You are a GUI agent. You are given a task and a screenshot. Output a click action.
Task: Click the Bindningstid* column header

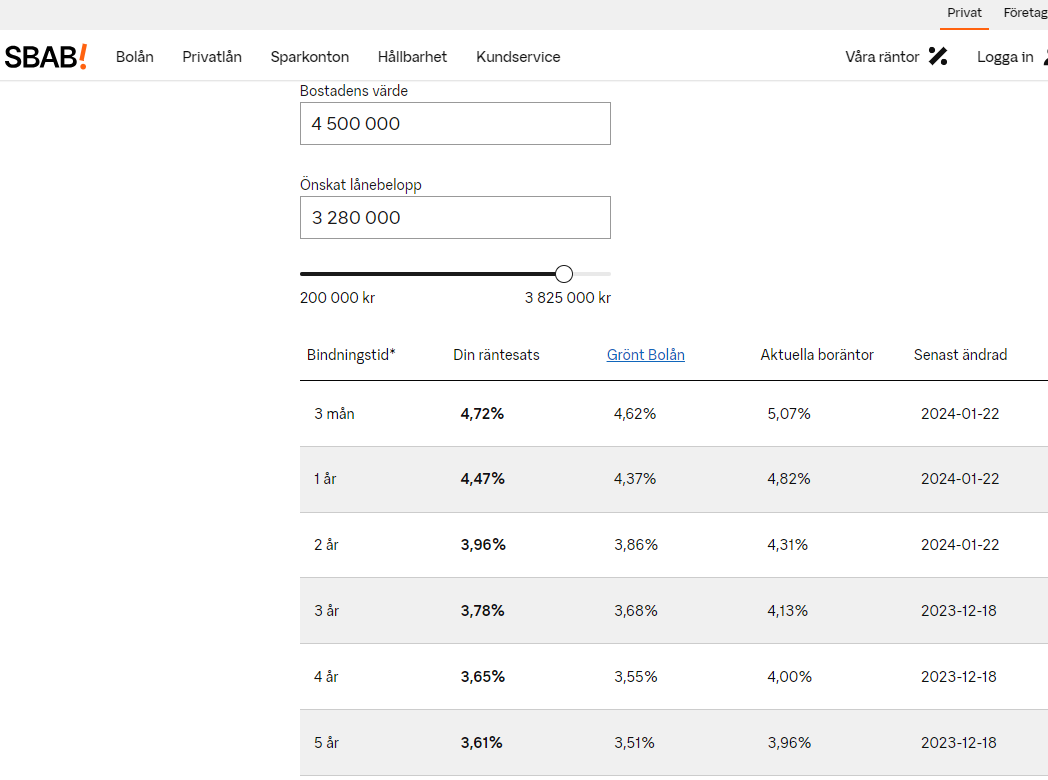coord(351,355)
